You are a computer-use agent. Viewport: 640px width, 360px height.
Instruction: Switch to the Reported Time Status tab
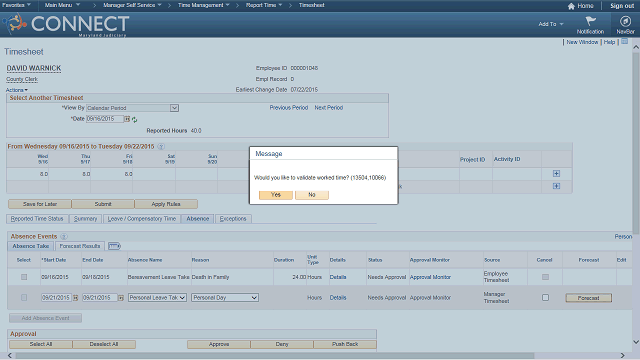pos(37,219)
